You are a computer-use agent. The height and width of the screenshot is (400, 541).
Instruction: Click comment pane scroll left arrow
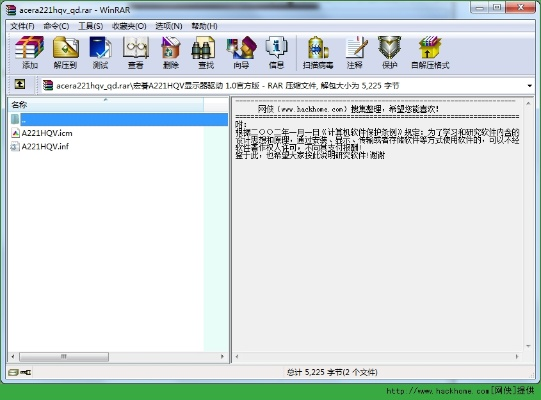click(x=237, y=357)
